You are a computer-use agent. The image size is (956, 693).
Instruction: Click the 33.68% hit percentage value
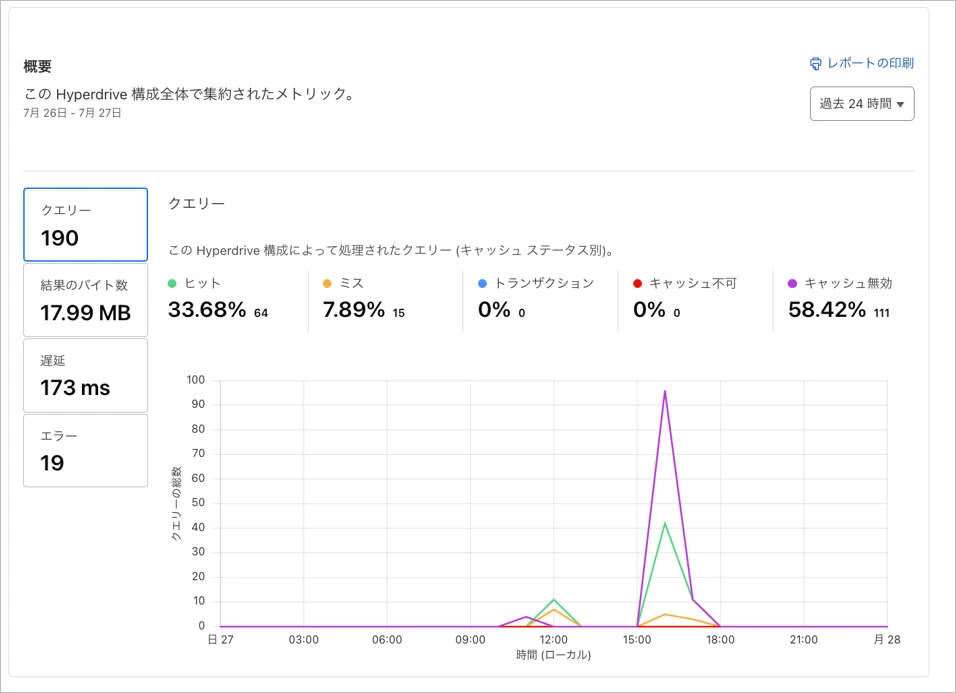pyautogui.click(x=207, y=310)
